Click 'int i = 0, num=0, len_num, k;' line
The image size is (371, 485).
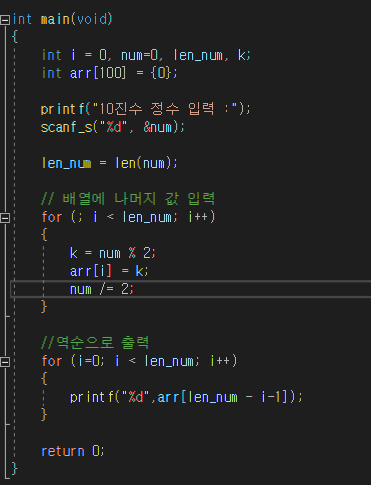pos(146,55)
